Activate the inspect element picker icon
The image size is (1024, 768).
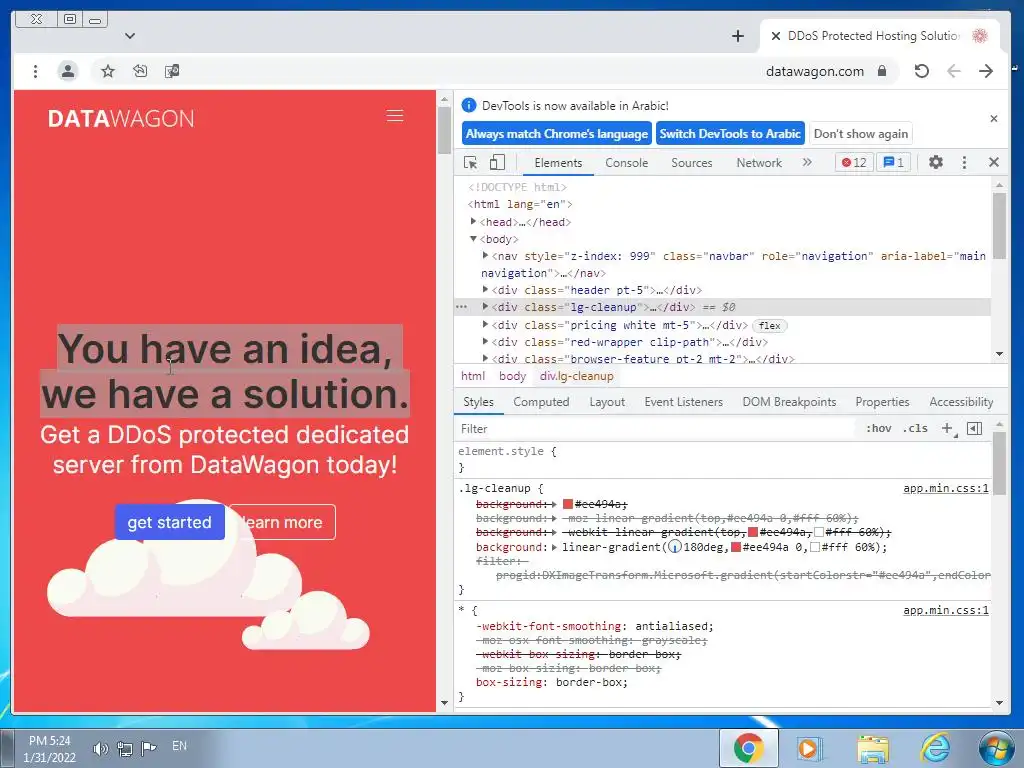point(470,163)
